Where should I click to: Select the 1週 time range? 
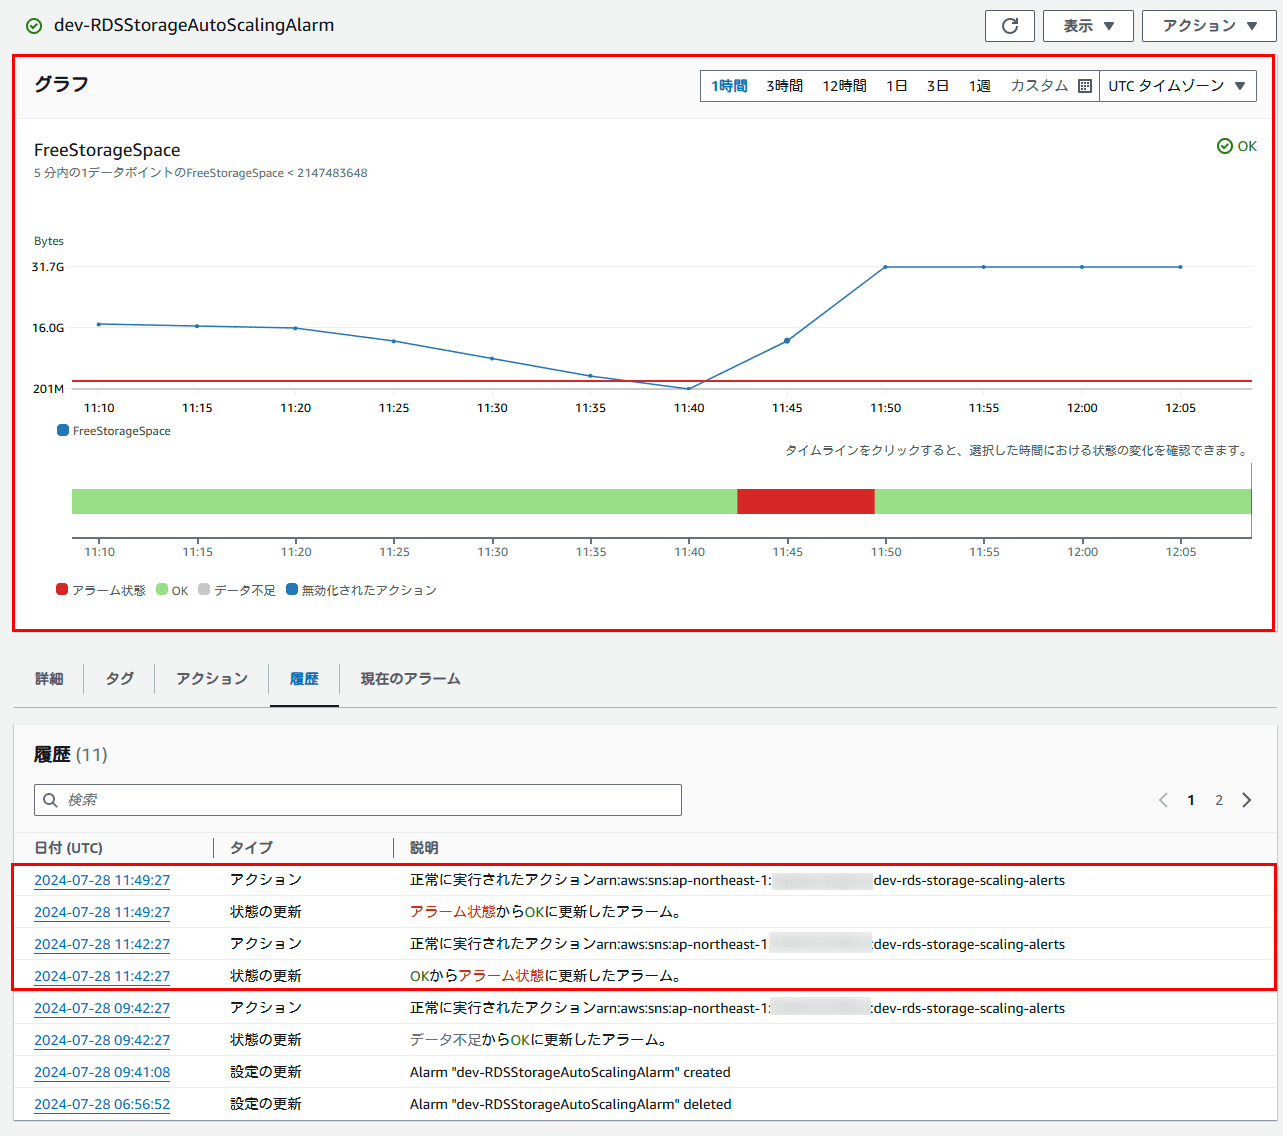tap(980, 86)
